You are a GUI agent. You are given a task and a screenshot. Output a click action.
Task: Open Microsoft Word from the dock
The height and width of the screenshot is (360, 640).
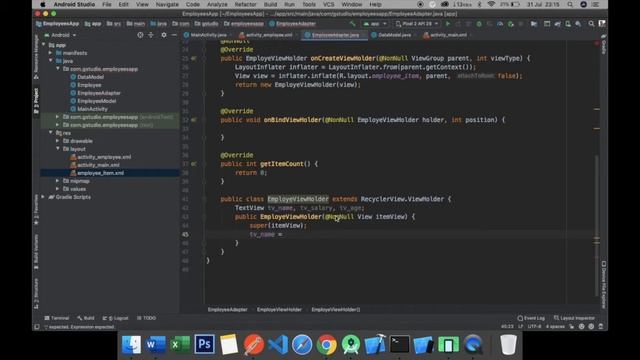156,344
